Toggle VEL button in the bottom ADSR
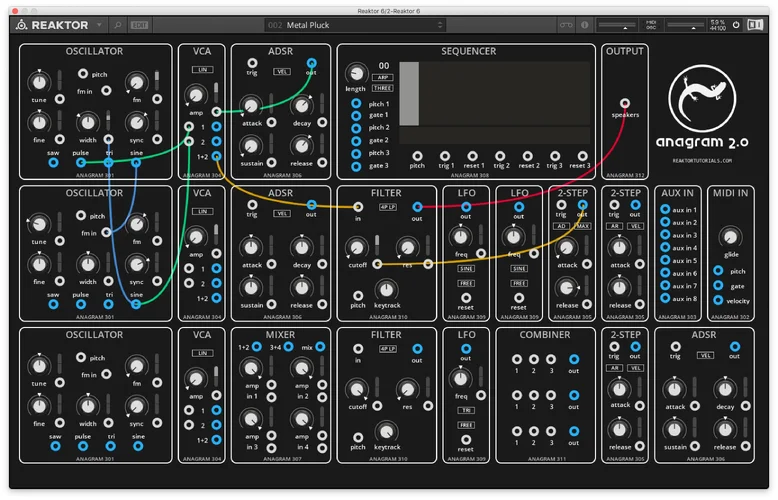This screenshot has height=500, width=778. point(705,356)
